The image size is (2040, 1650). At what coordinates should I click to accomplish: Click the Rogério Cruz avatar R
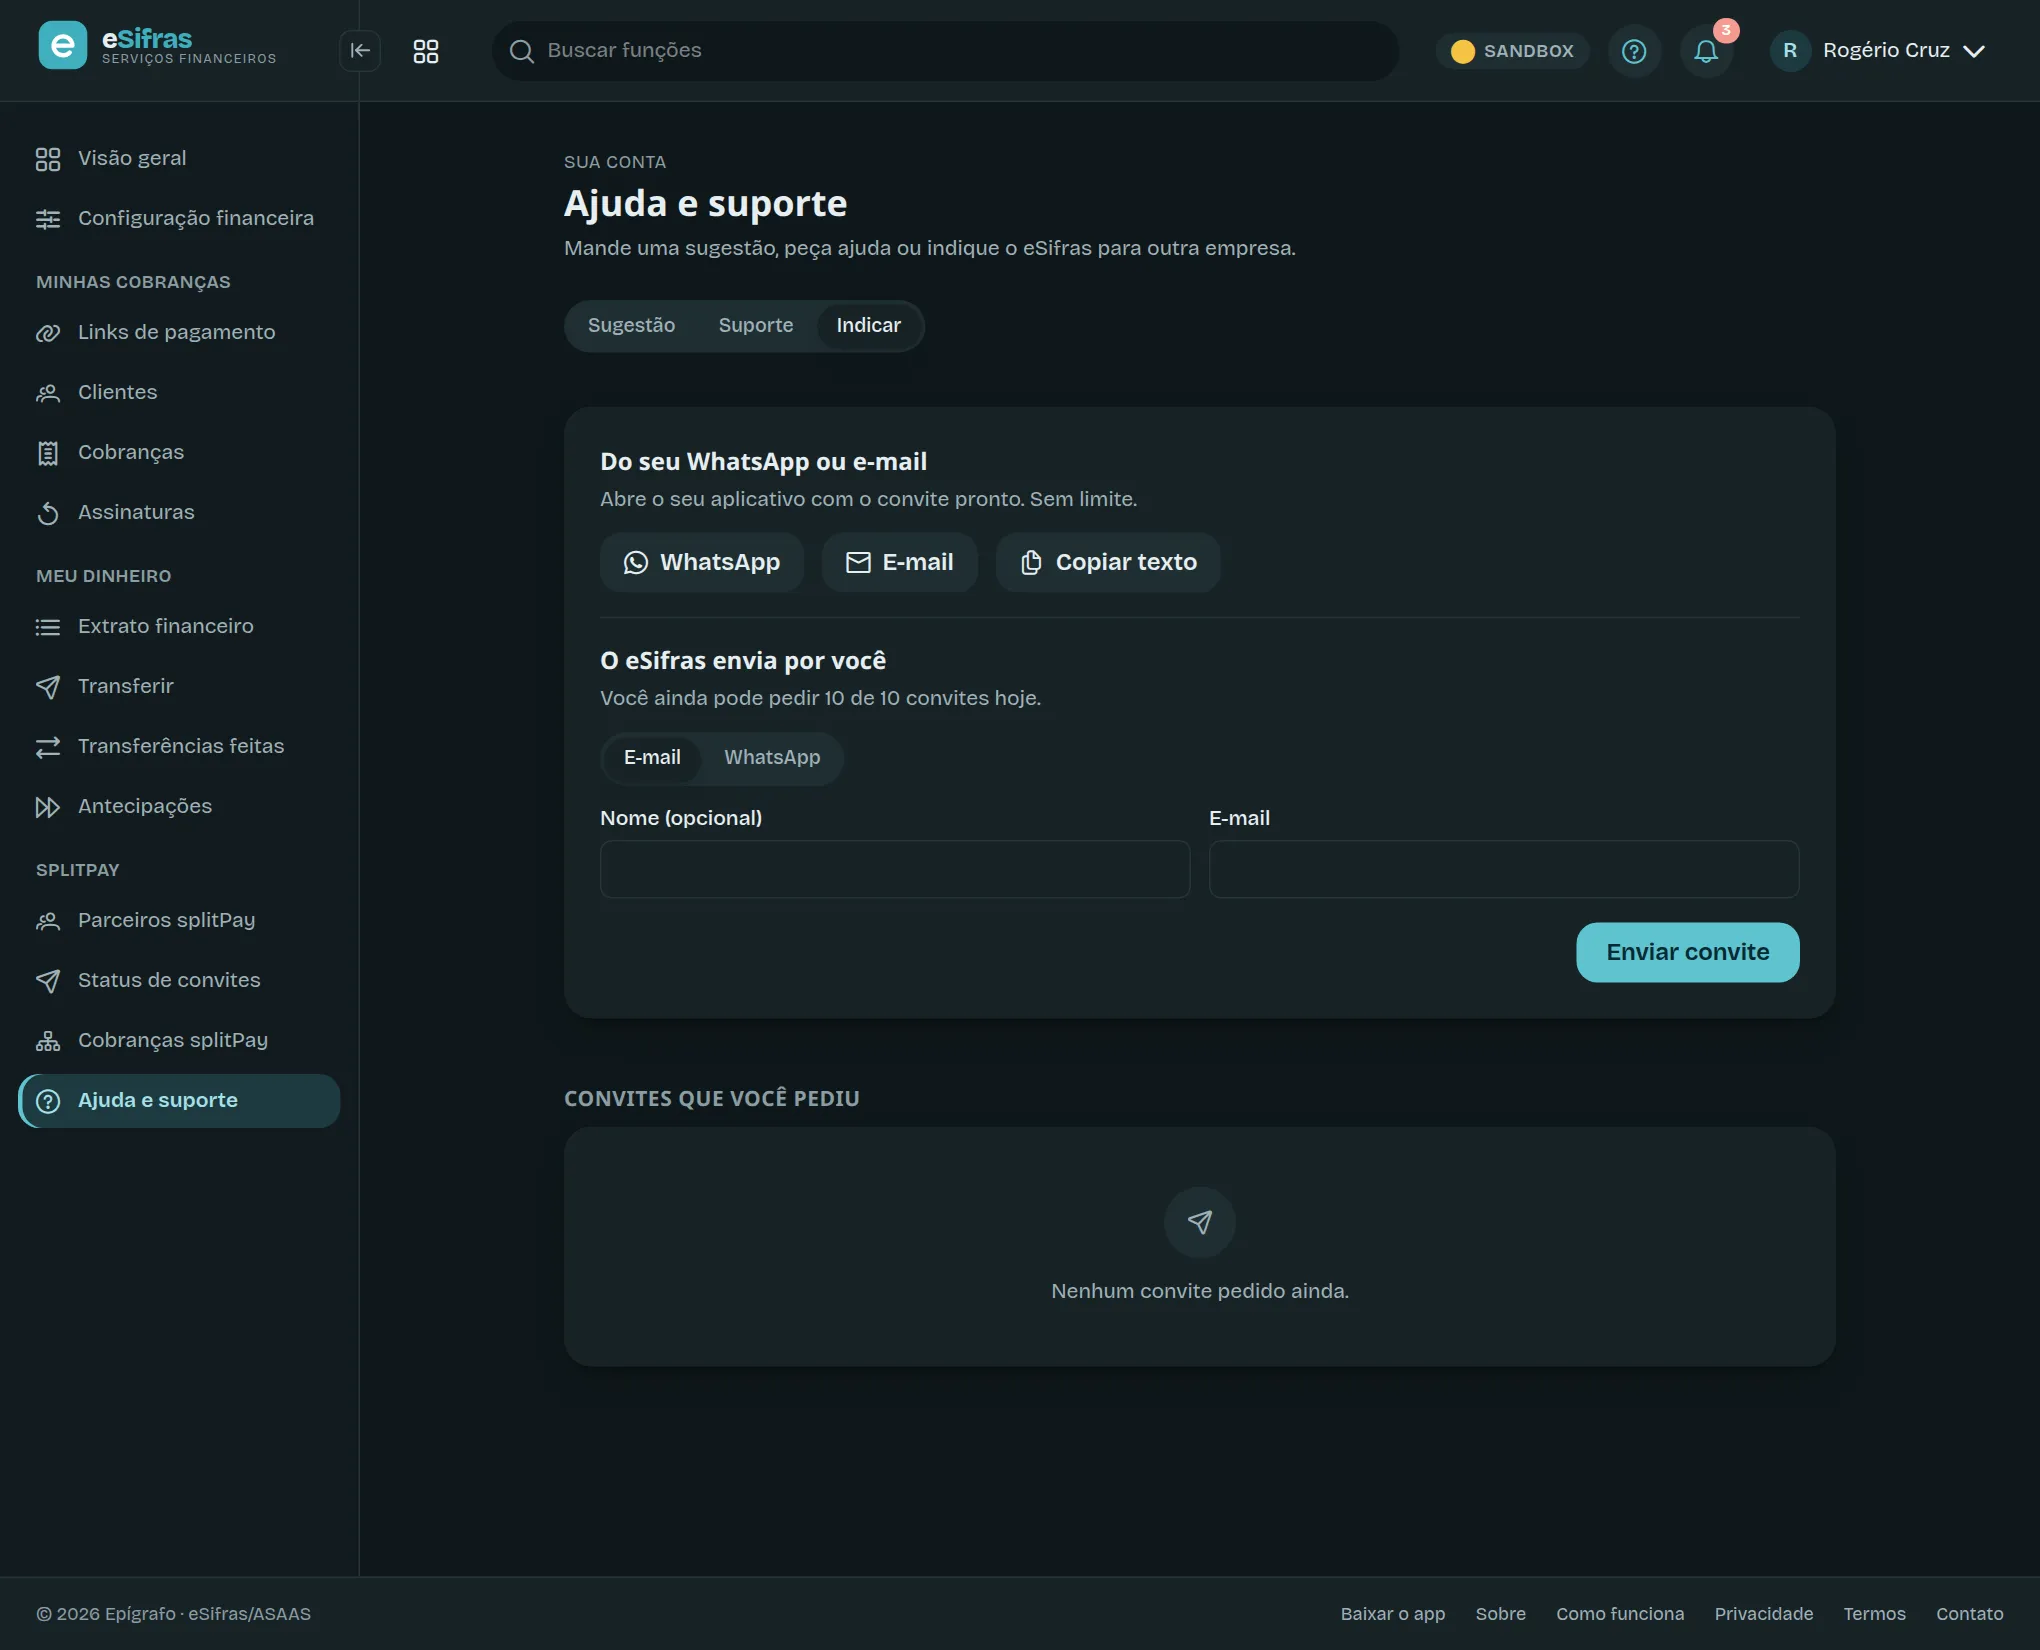click(x=1790, y=51)
